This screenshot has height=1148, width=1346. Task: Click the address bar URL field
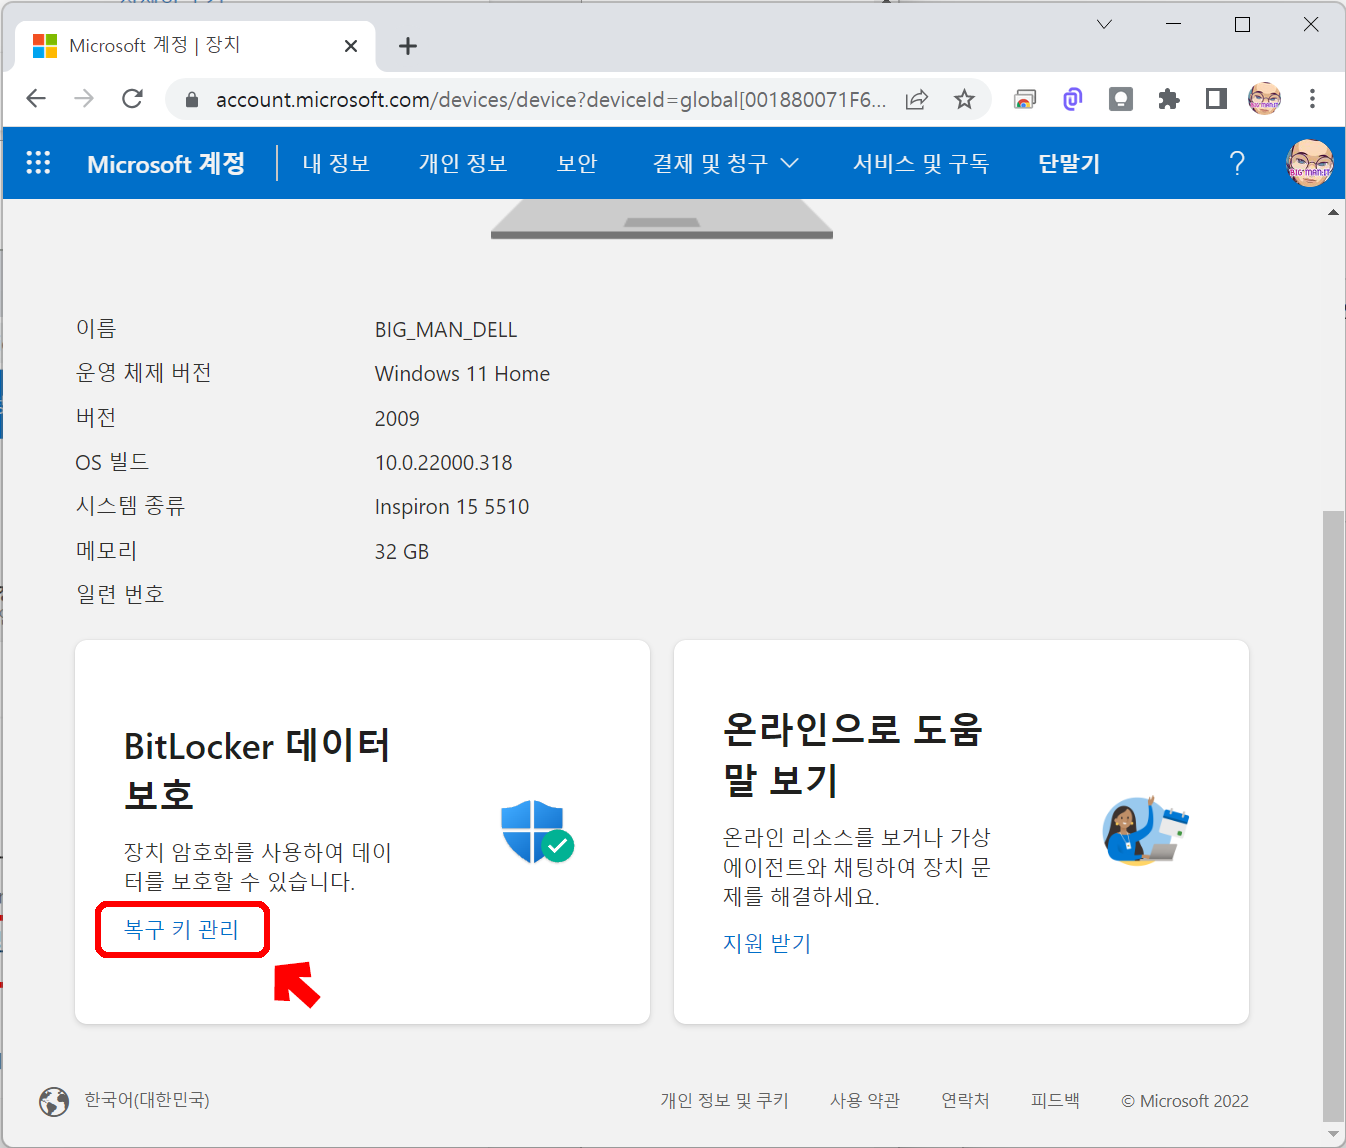pos(550,99)
